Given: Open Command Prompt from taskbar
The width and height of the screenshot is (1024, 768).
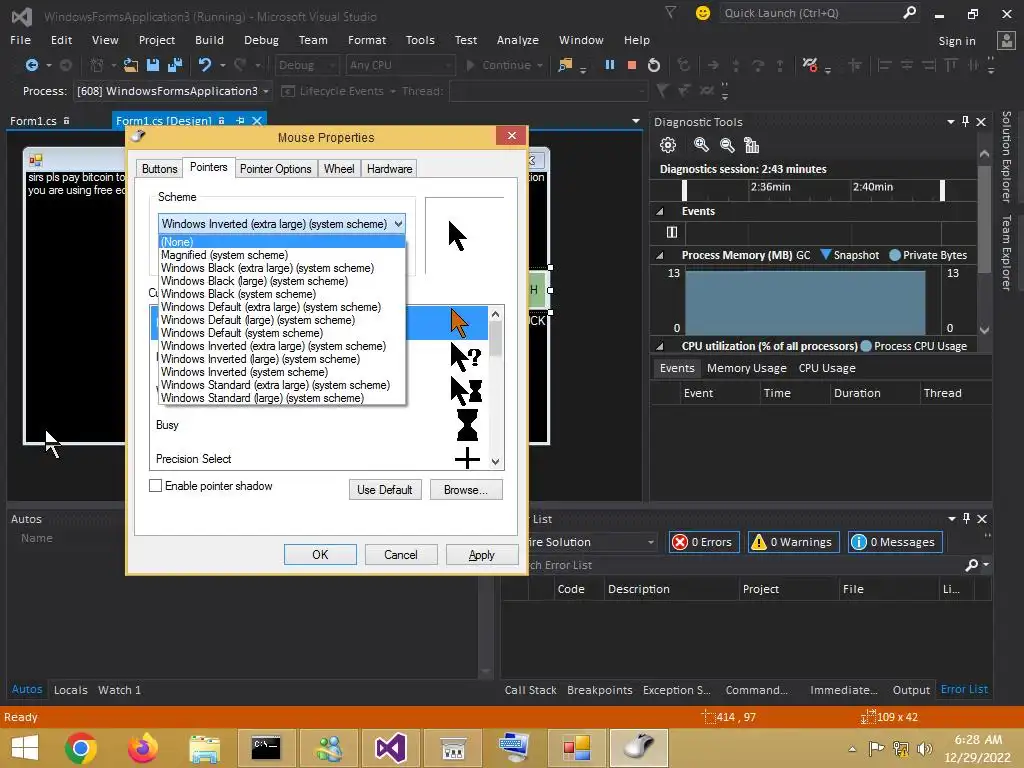Looking at the screenshot, I should pos(266,748).
